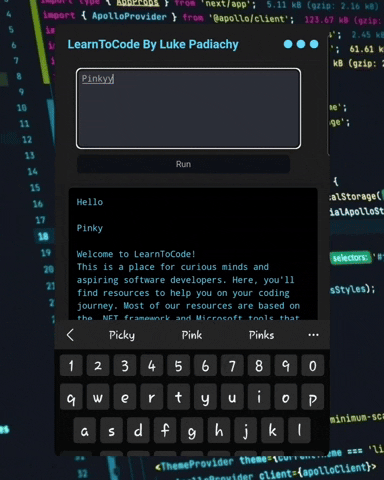Tap the 2 key
This screenshot has width=384, height=480.
[98, 366]
